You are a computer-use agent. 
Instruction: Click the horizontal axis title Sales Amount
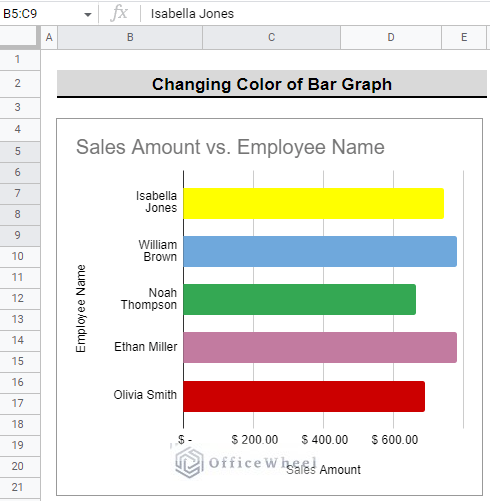pos(323,469)
